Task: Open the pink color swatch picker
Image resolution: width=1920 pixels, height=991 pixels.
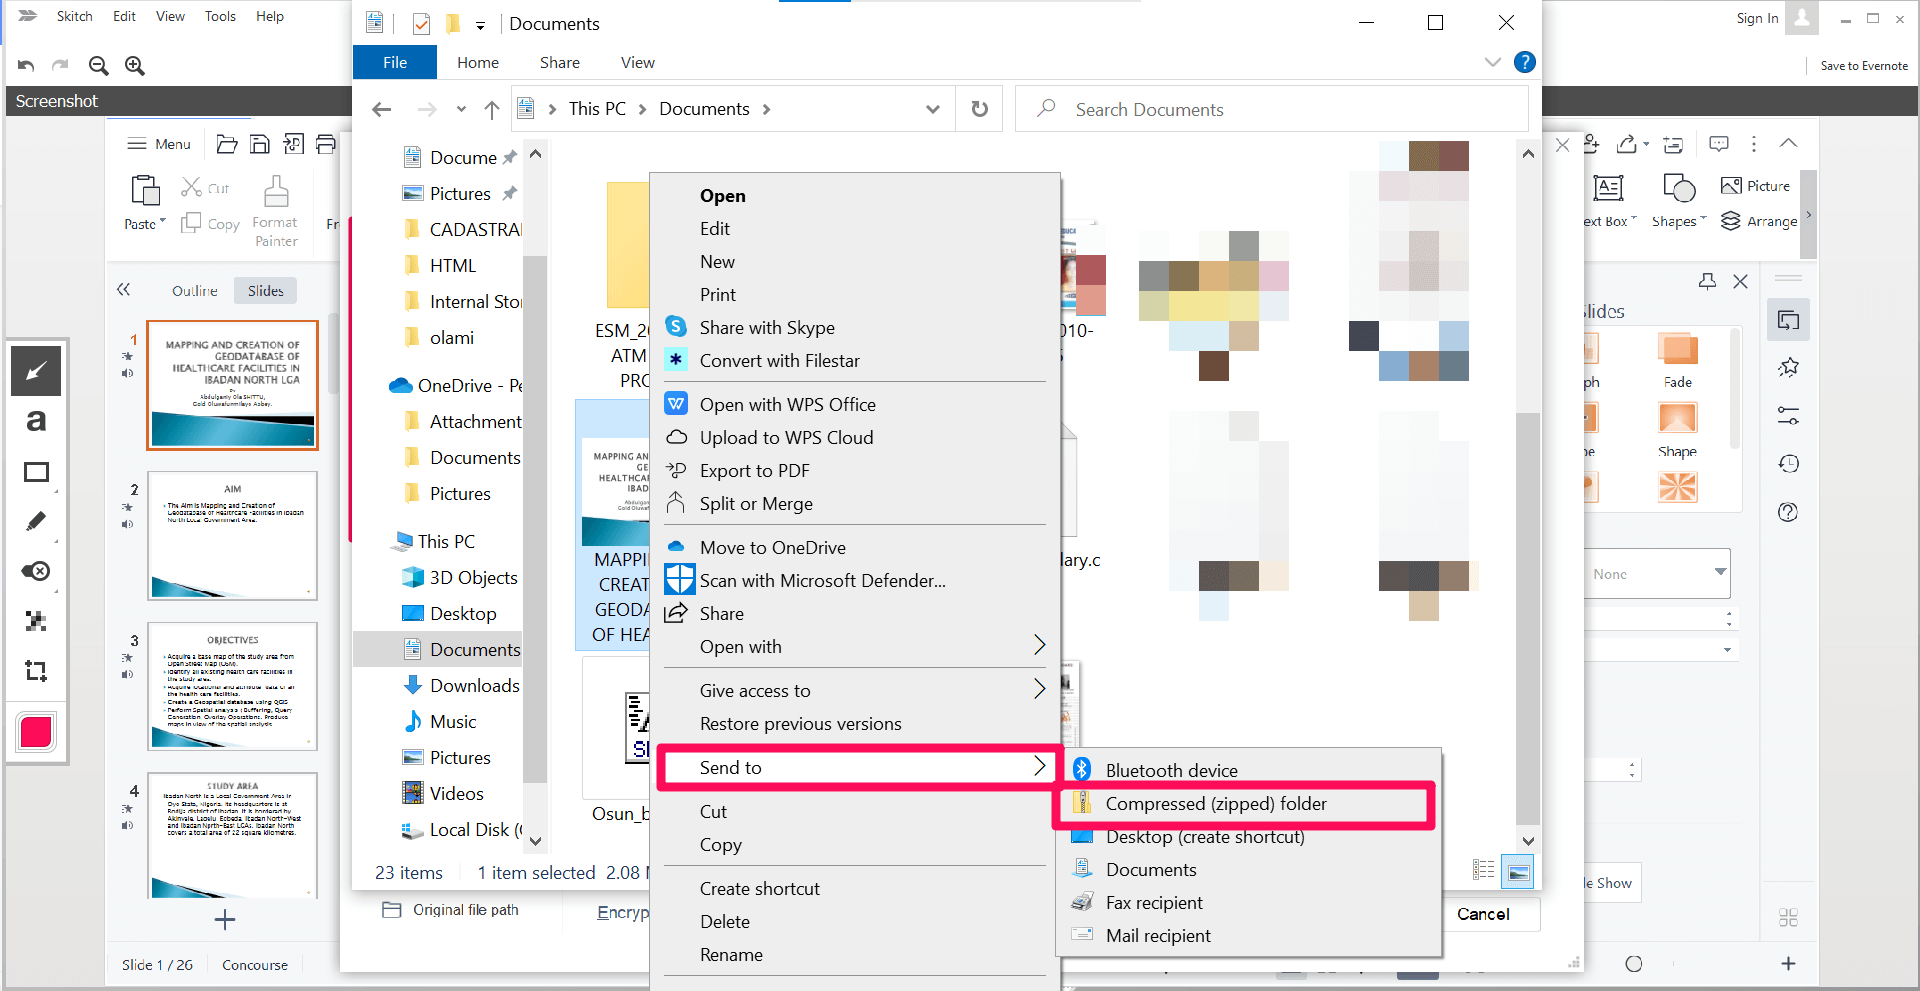Action: pyautogui.click(x=35, y=732)
